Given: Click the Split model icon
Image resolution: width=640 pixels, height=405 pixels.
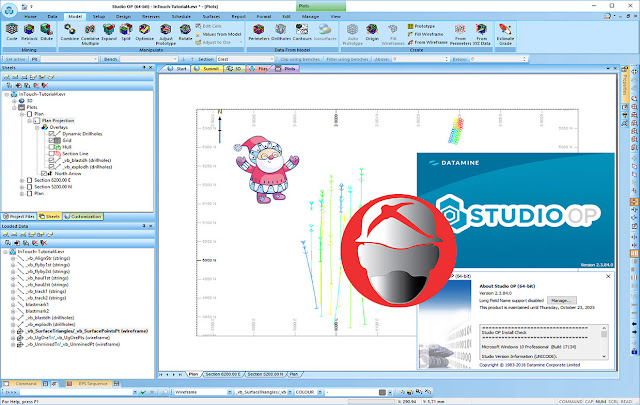Looking at the screenshot, I should click(126, 32).
